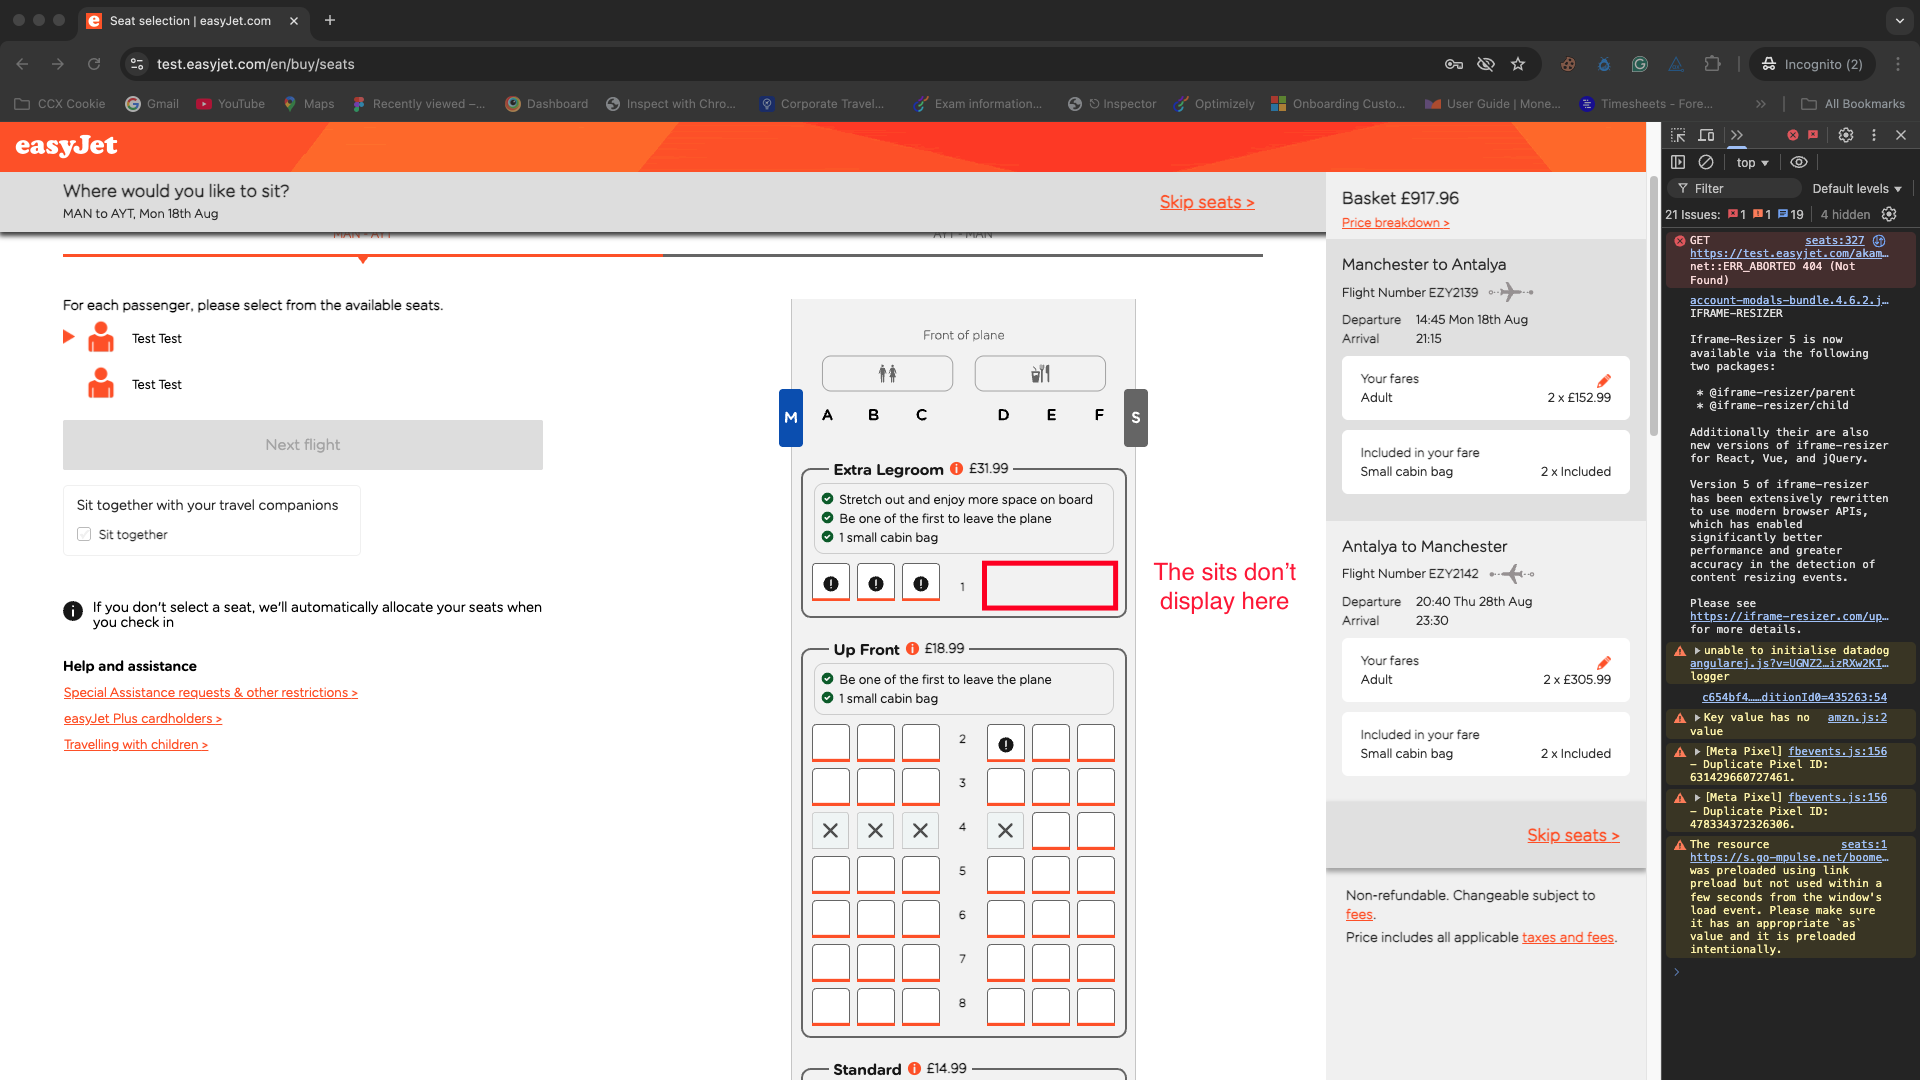1920x1080 pixels.
Task: Click the clear console icon in DevTools
Action: click(1706, 162)
